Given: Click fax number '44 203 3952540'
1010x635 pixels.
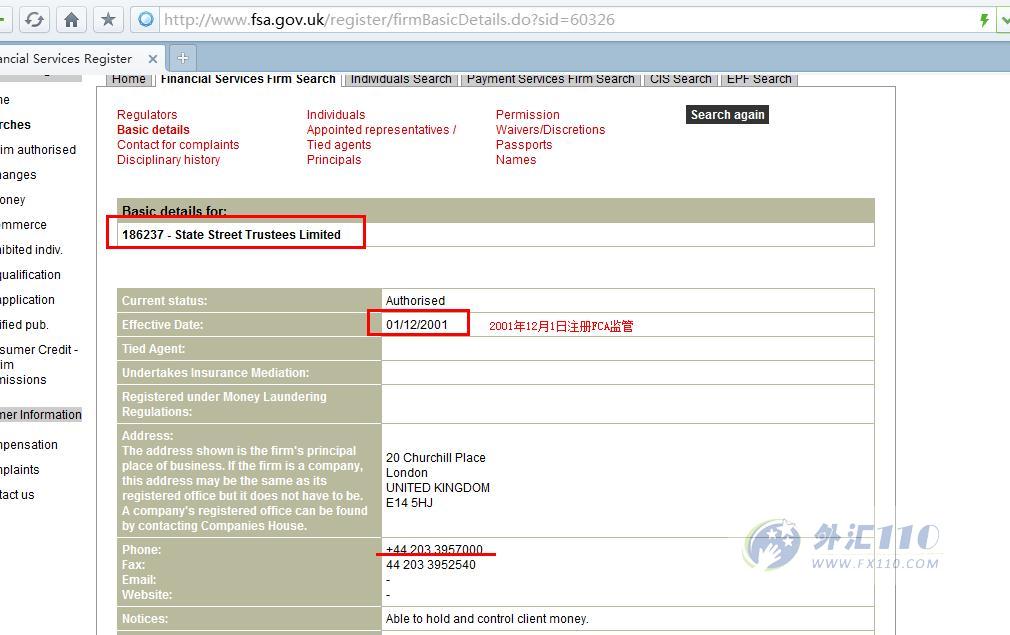Looking at the screenshot, I should pyautogui.click(x=430, y=565).
